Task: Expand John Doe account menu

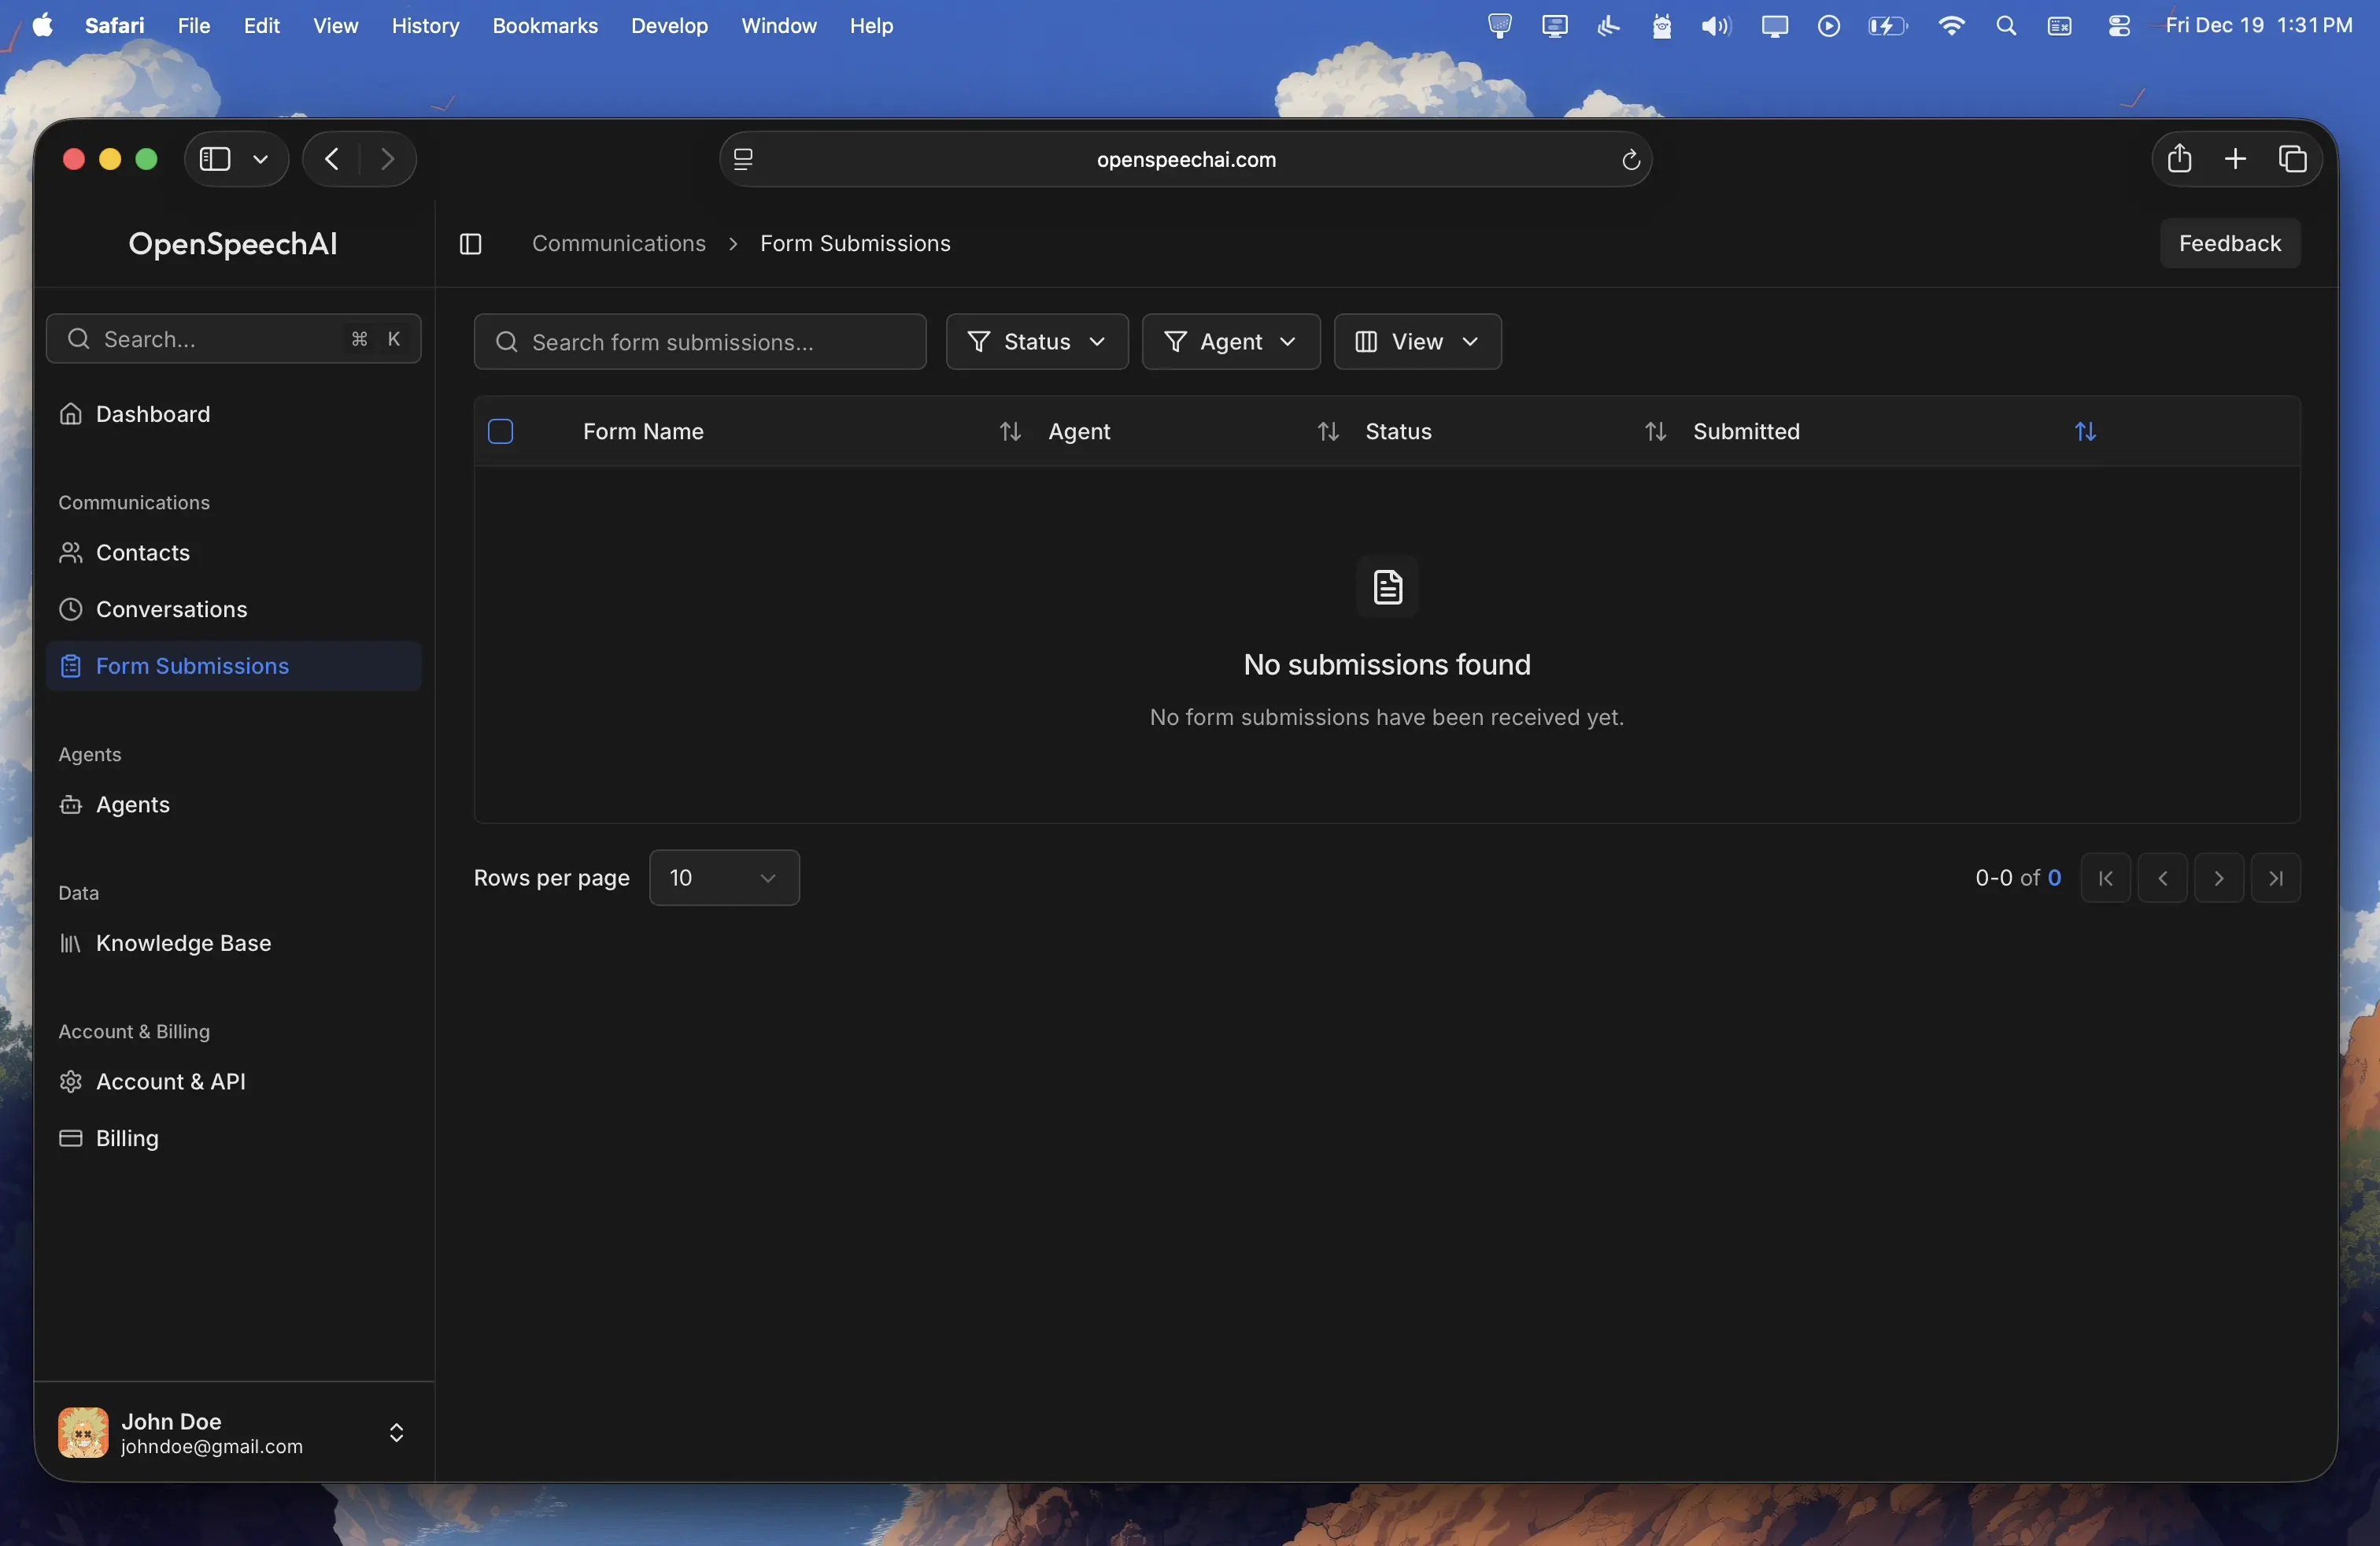Action: click(396, 1433)
